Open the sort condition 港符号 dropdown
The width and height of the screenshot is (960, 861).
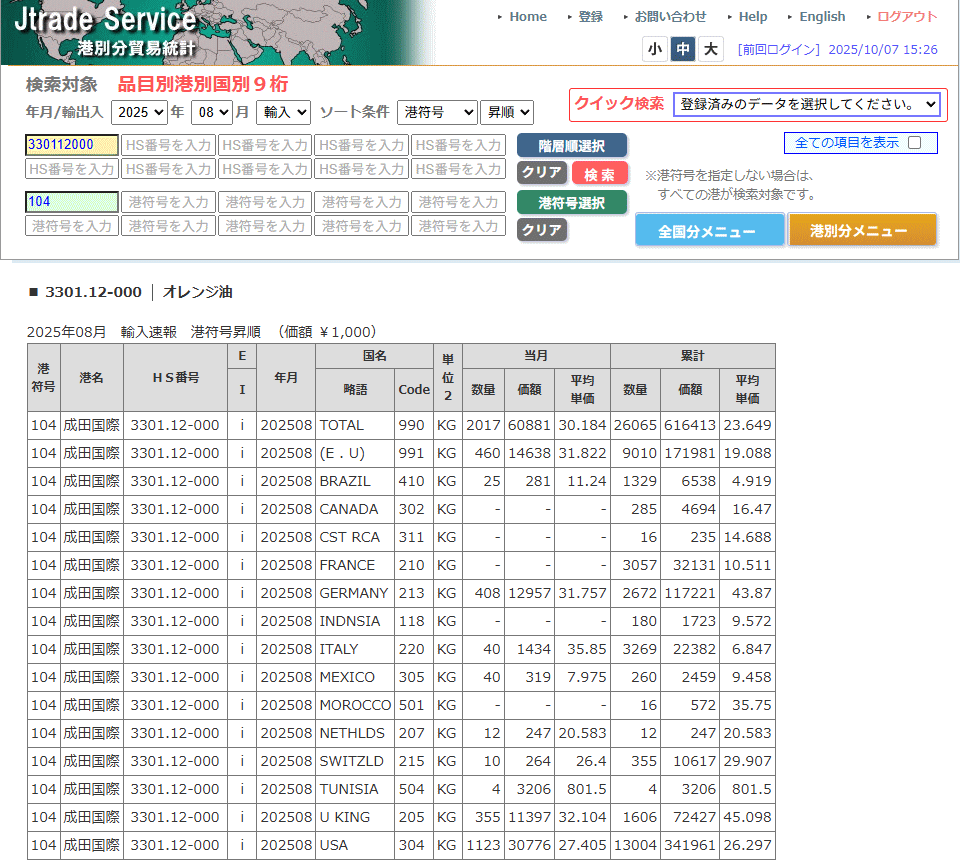[437, 113]
